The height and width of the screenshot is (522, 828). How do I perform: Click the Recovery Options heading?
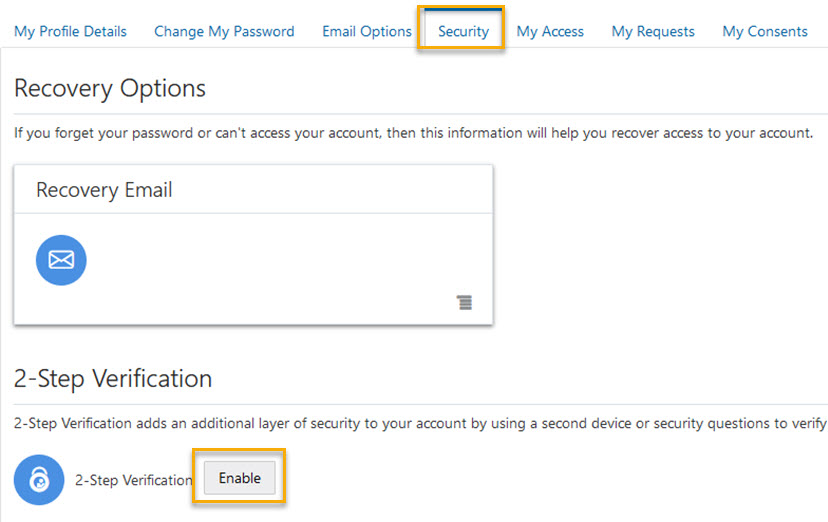coord(110,88)
